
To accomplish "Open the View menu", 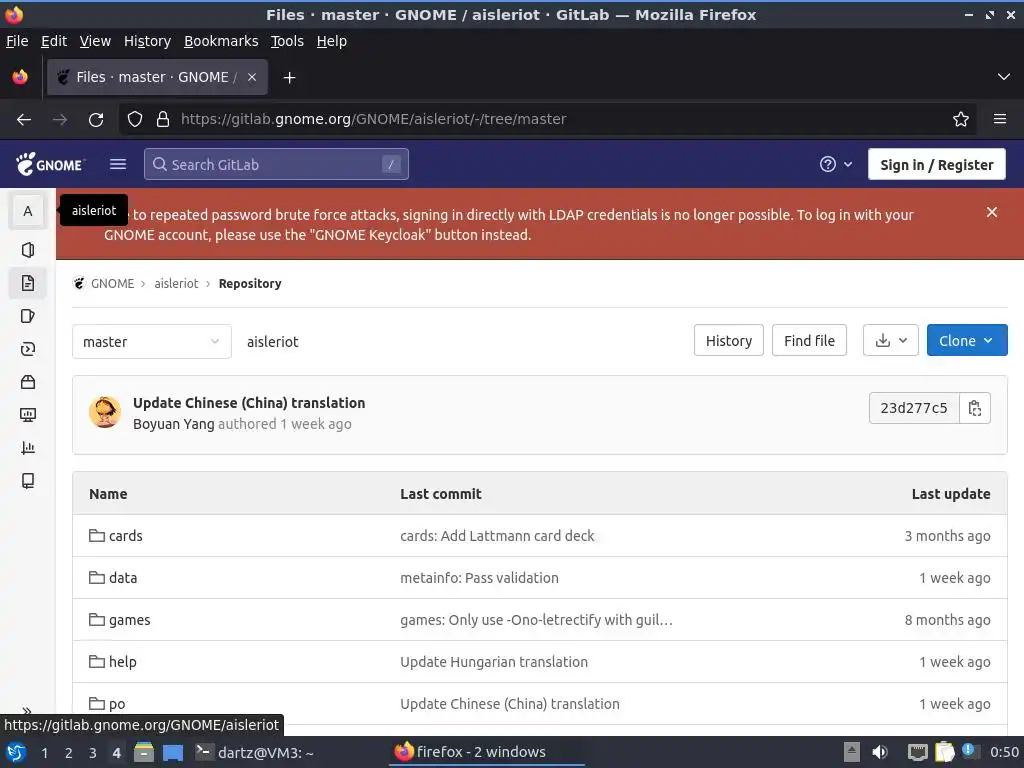I will [x=95, y=41].
